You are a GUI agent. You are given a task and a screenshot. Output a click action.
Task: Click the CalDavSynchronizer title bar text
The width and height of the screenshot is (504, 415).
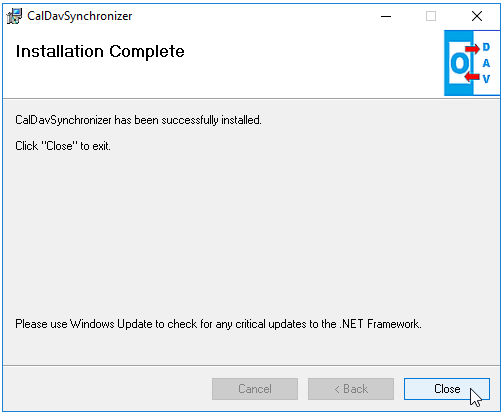click(80, 16)
